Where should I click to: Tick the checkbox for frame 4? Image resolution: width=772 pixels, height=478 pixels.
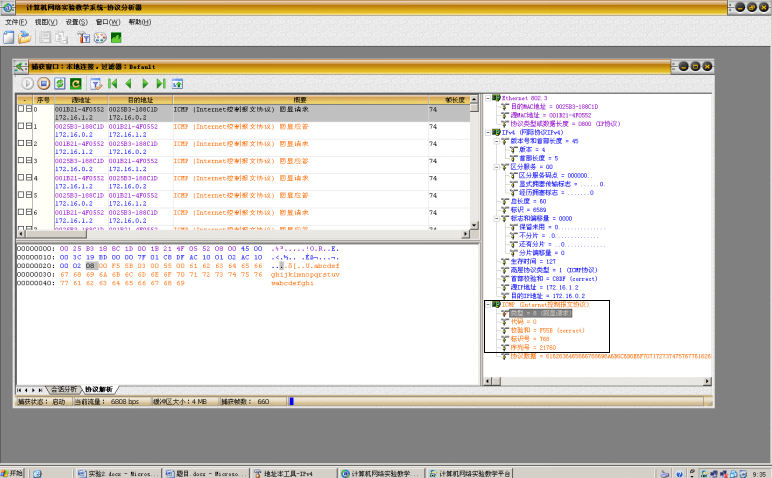tap(21, 178)
